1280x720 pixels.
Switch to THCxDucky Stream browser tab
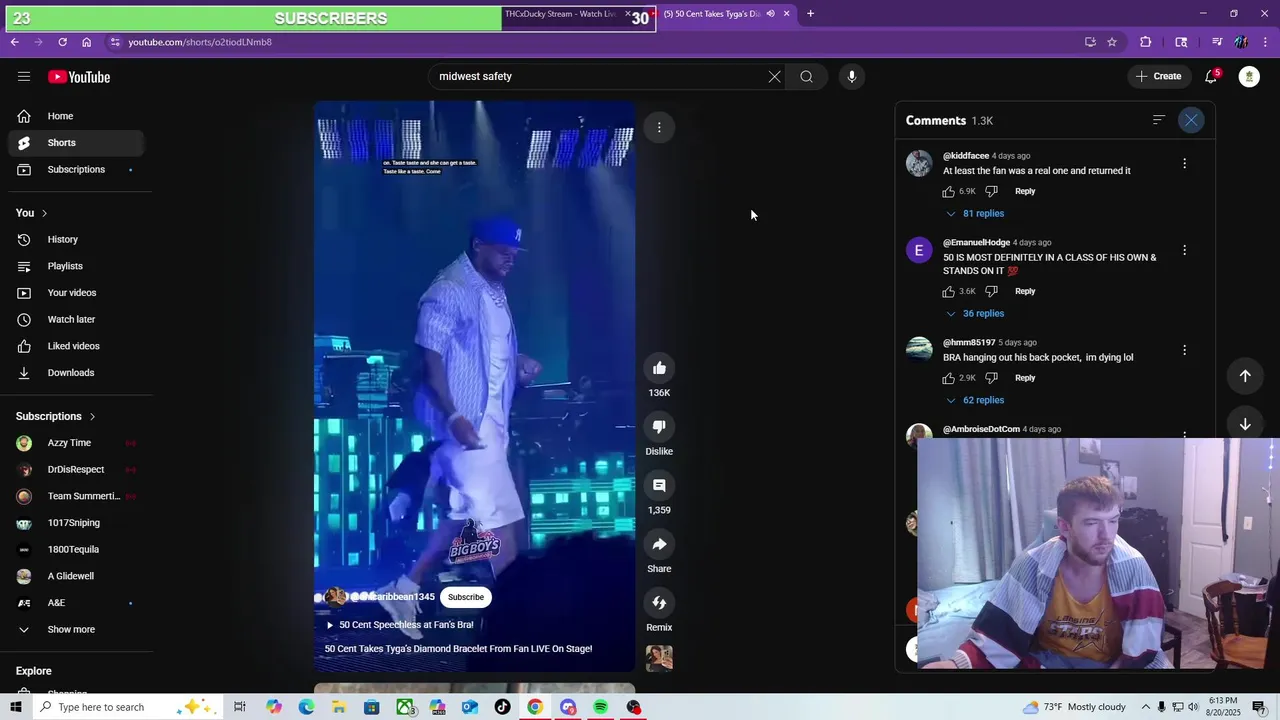click(560, 14)
